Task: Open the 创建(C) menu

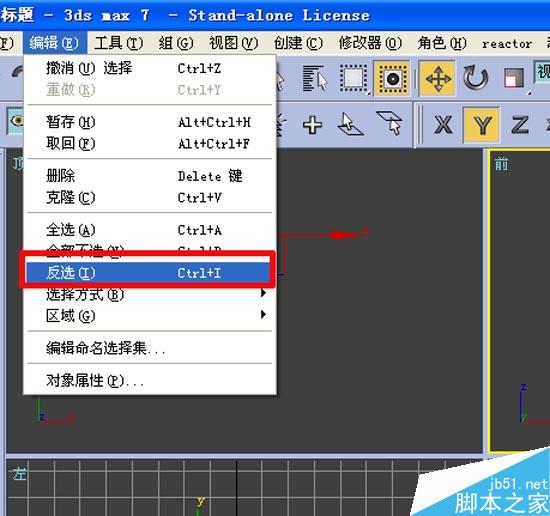Action: coord(298,43)
